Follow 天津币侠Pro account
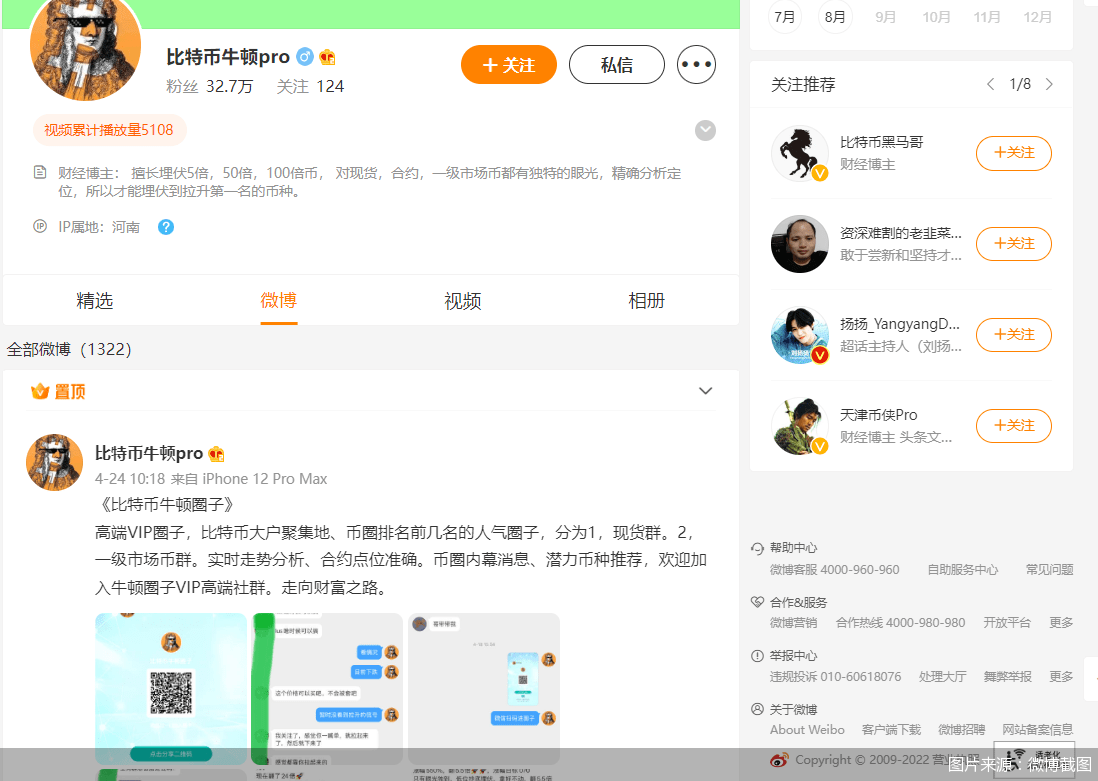Image resolution: width=1098 pixels, height=781 pixels. (x=1013, y=426)
